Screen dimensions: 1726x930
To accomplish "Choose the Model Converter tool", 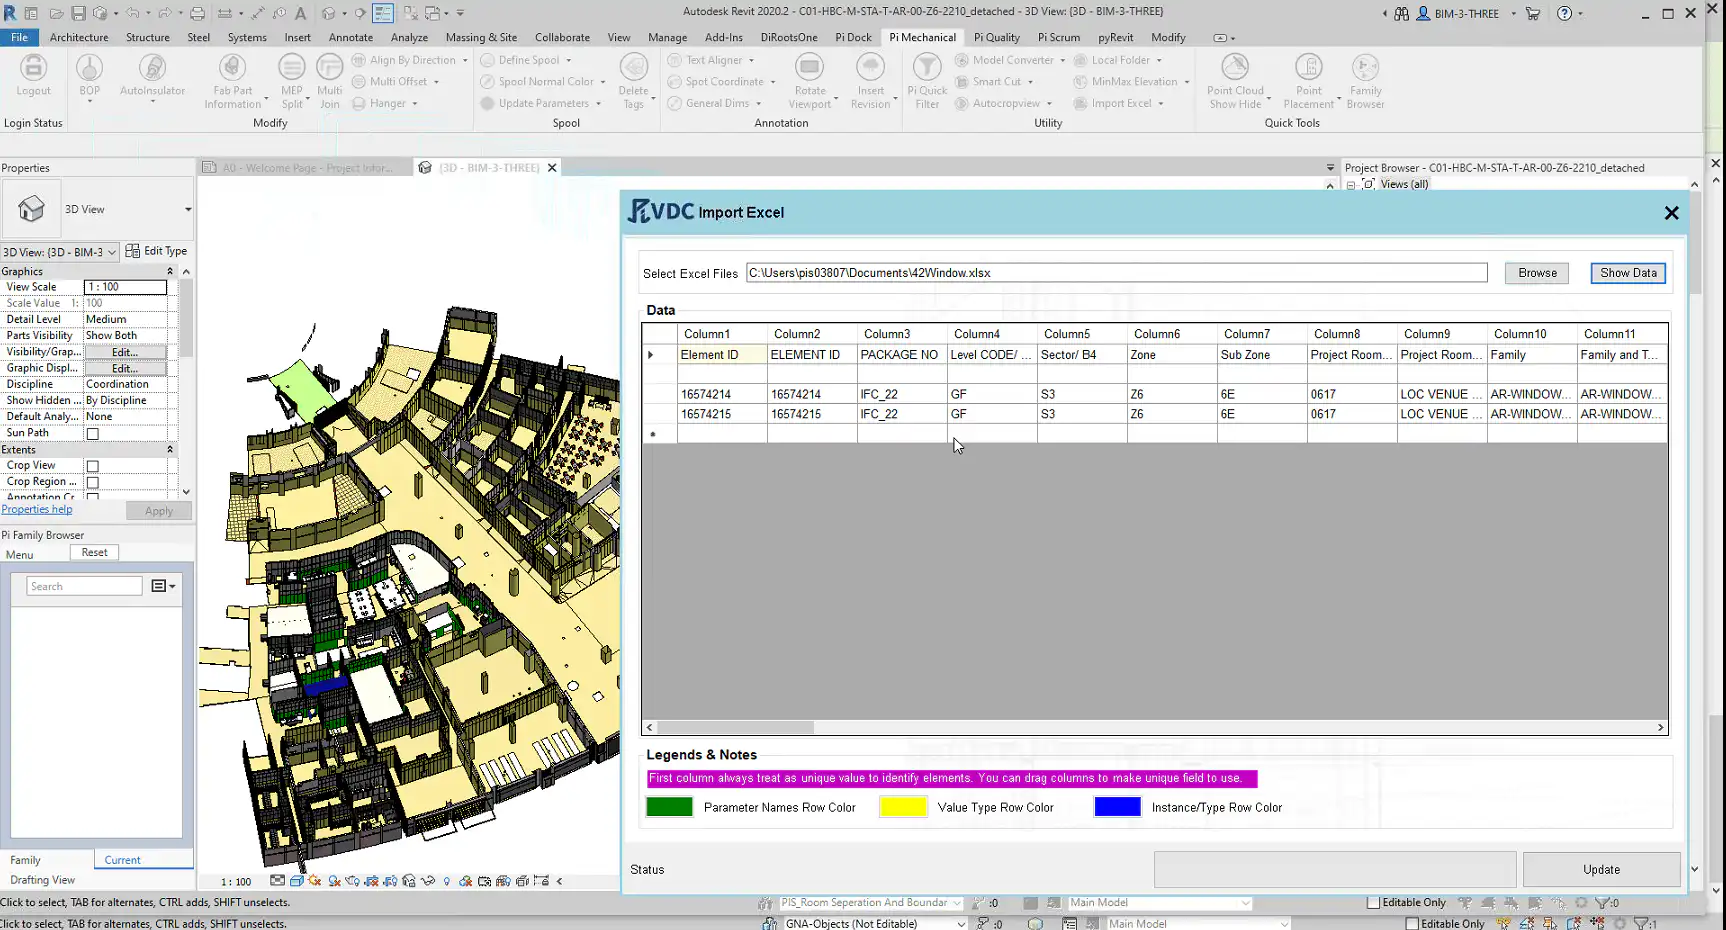I will click(1010, 60).
